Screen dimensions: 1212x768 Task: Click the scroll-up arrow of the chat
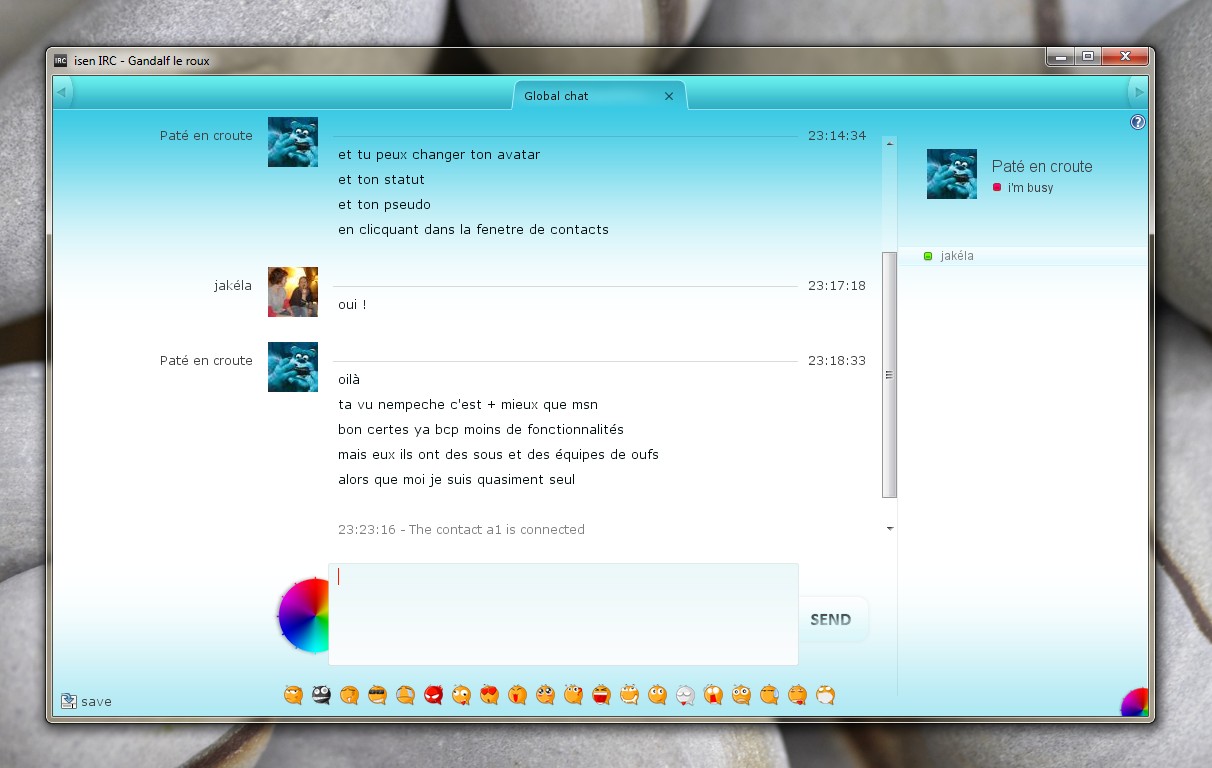pyautogui.click(x=889, y=144)
